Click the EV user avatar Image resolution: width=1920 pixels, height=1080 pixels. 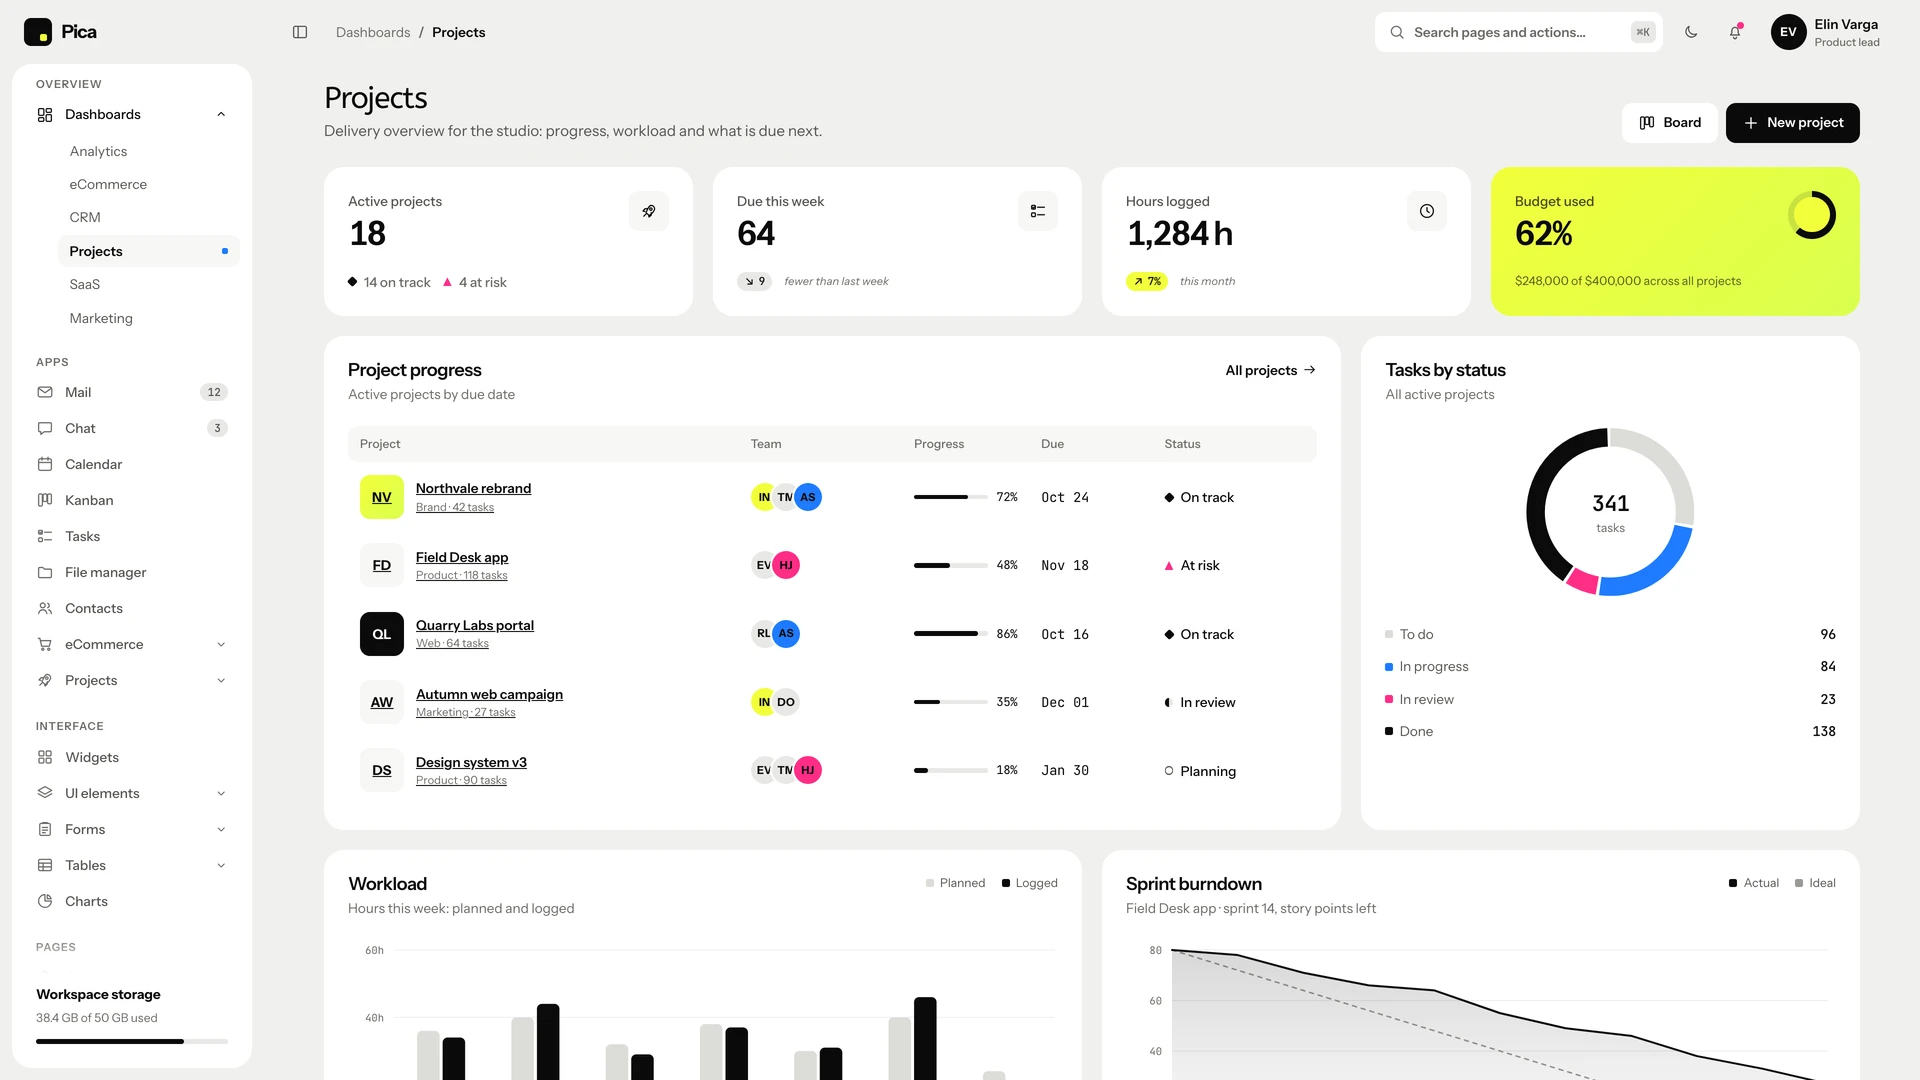pos(1788,32)
